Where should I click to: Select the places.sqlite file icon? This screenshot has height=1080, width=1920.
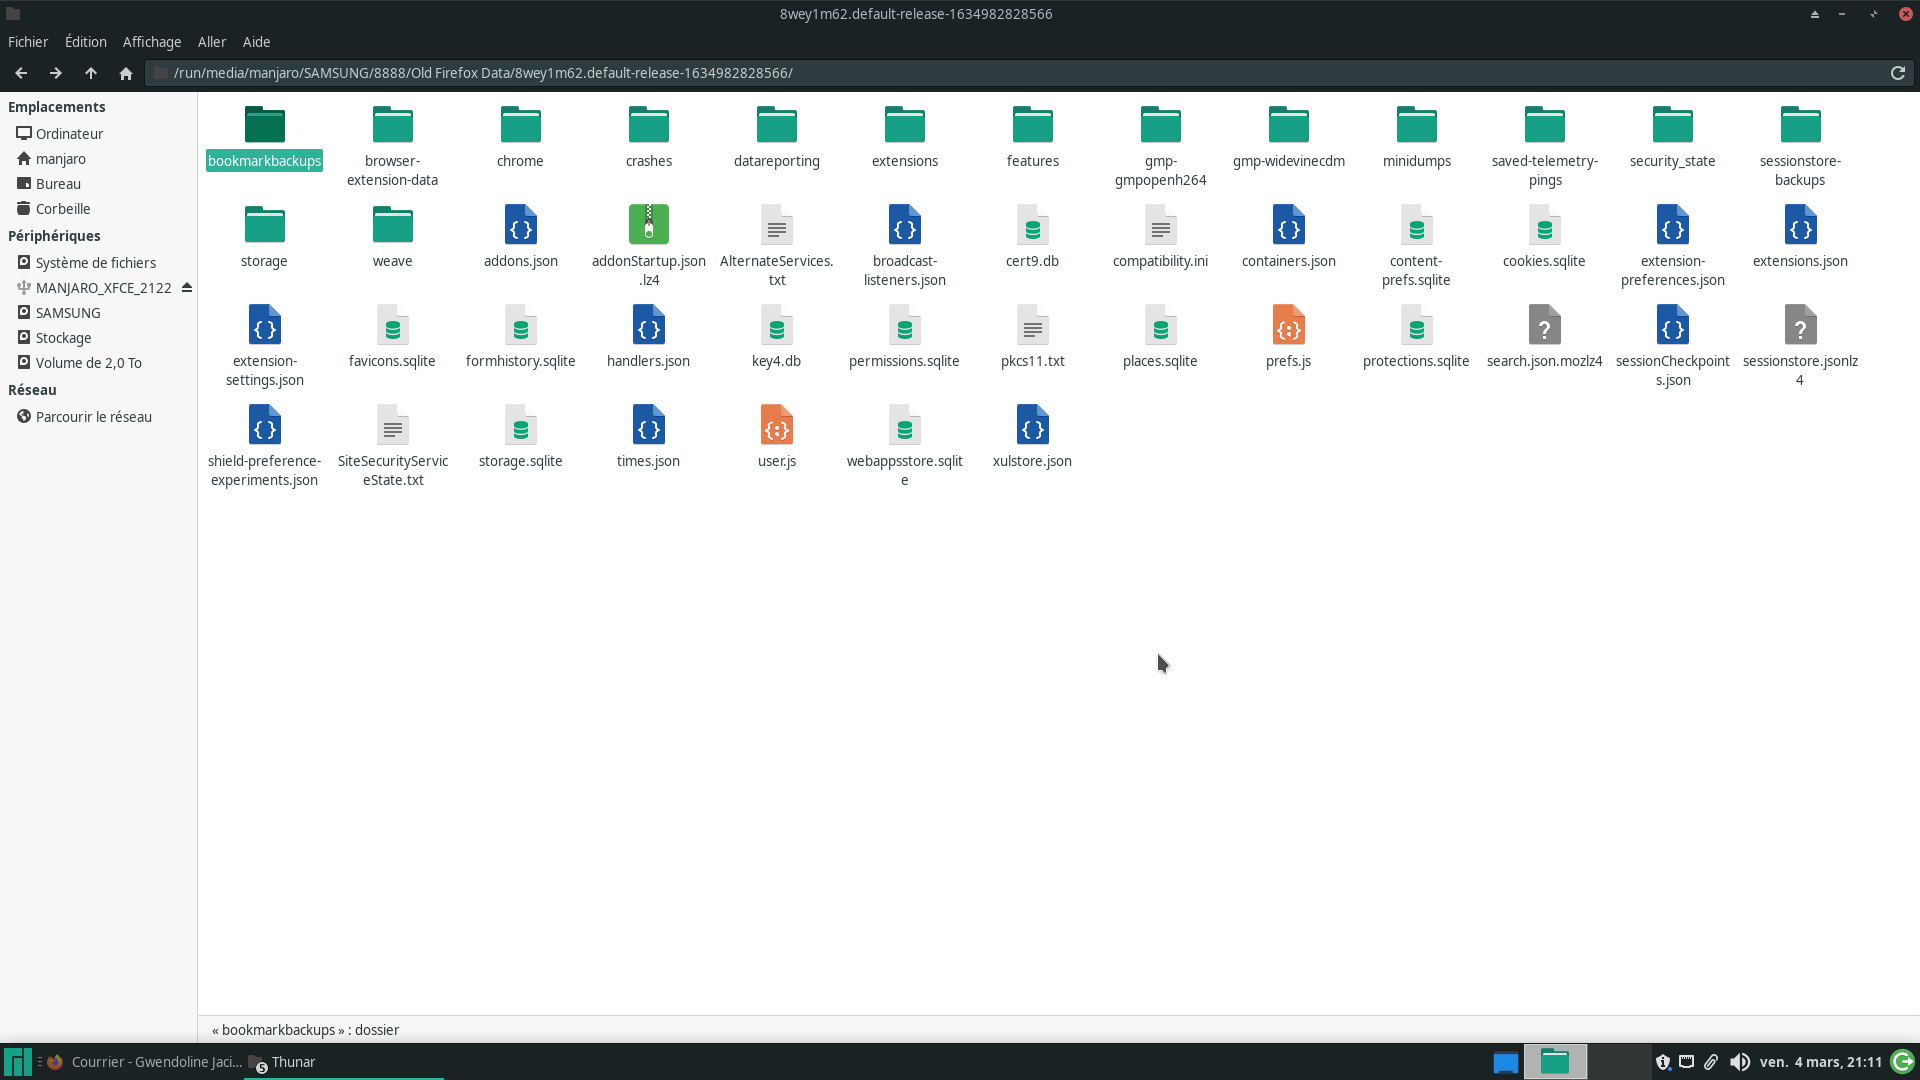click(1160, 326)
